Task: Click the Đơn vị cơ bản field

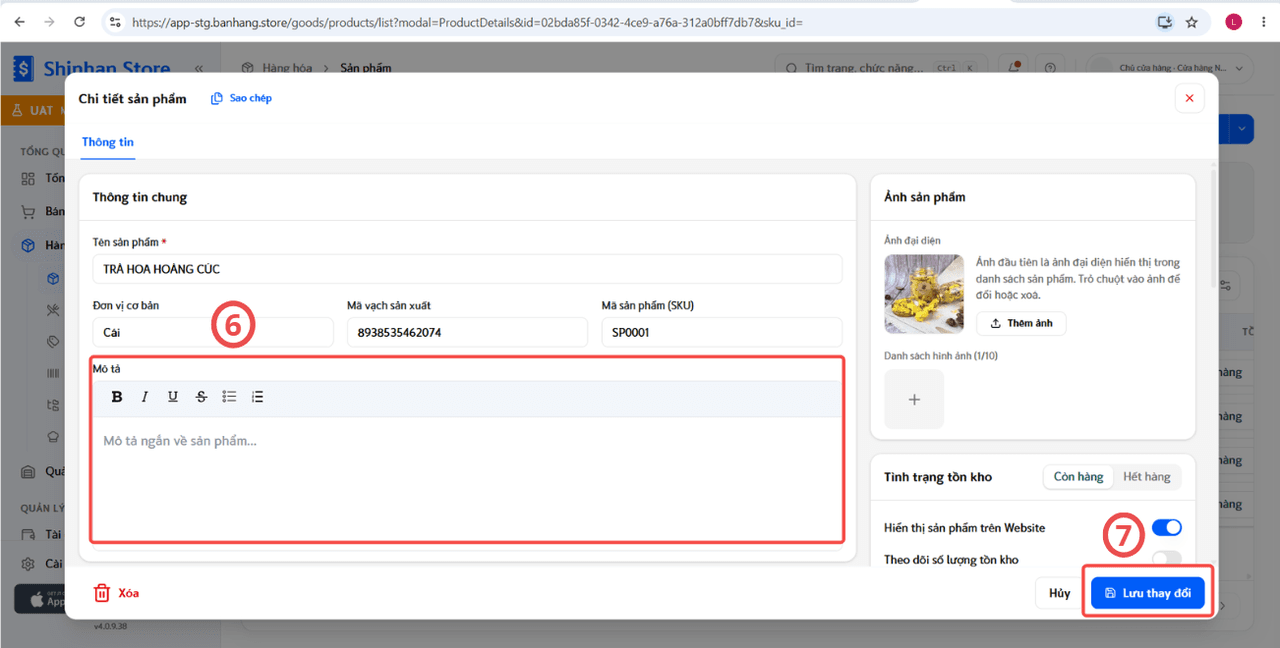Action: (213, 332)
